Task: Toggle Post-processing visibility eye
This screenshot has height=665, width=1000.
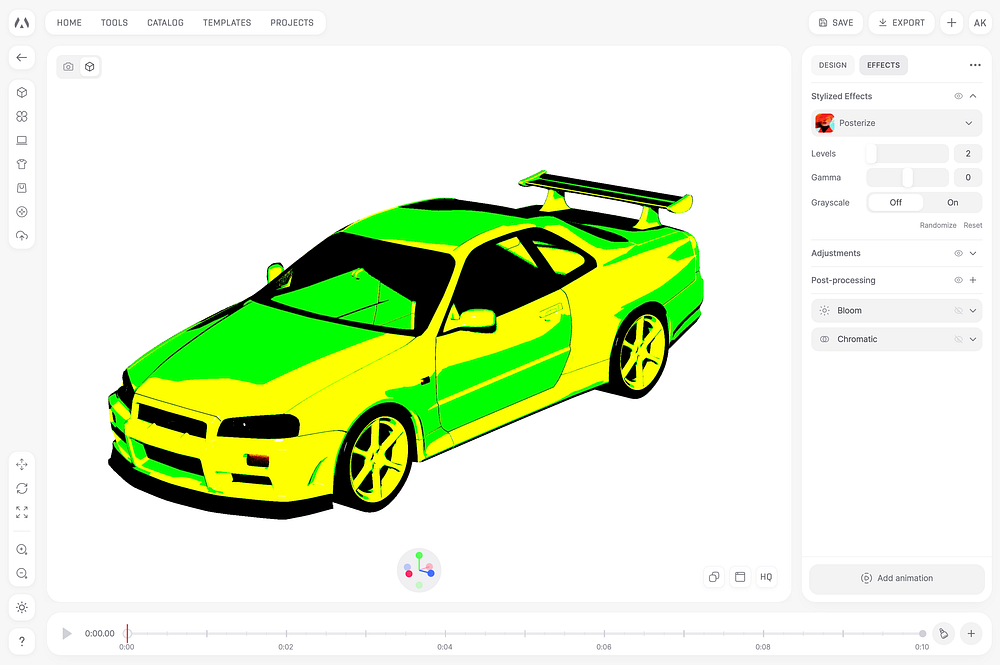Action: coord(958,280)
